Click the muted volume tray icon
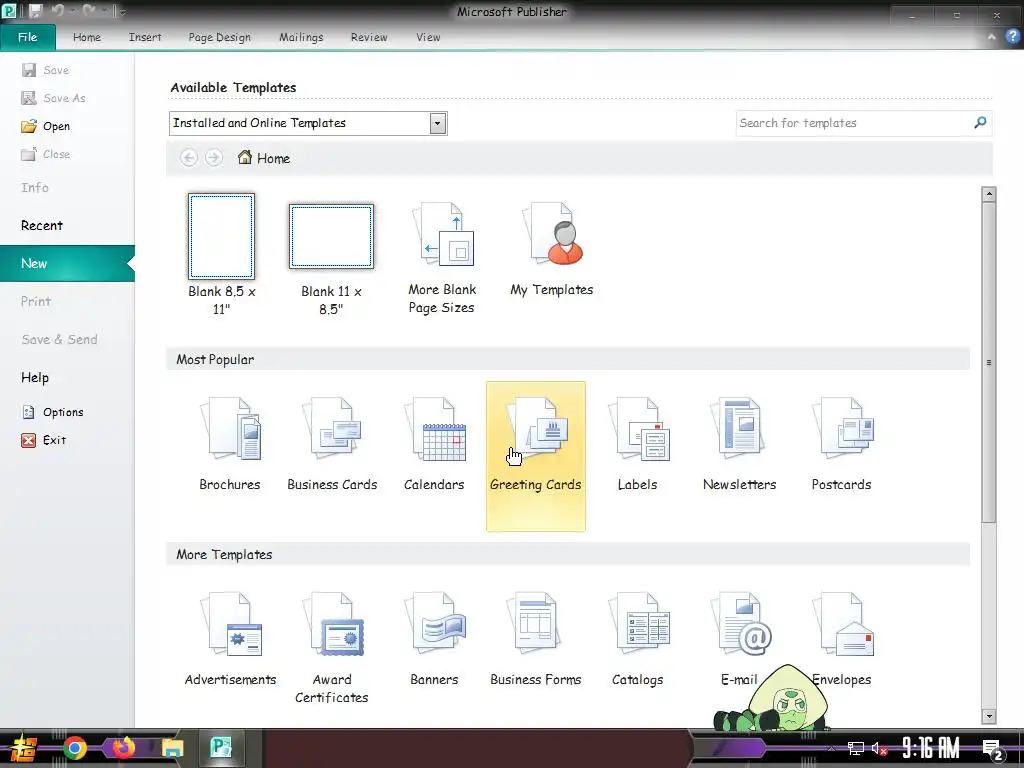 pyautogui.click(x=879, y=748)
